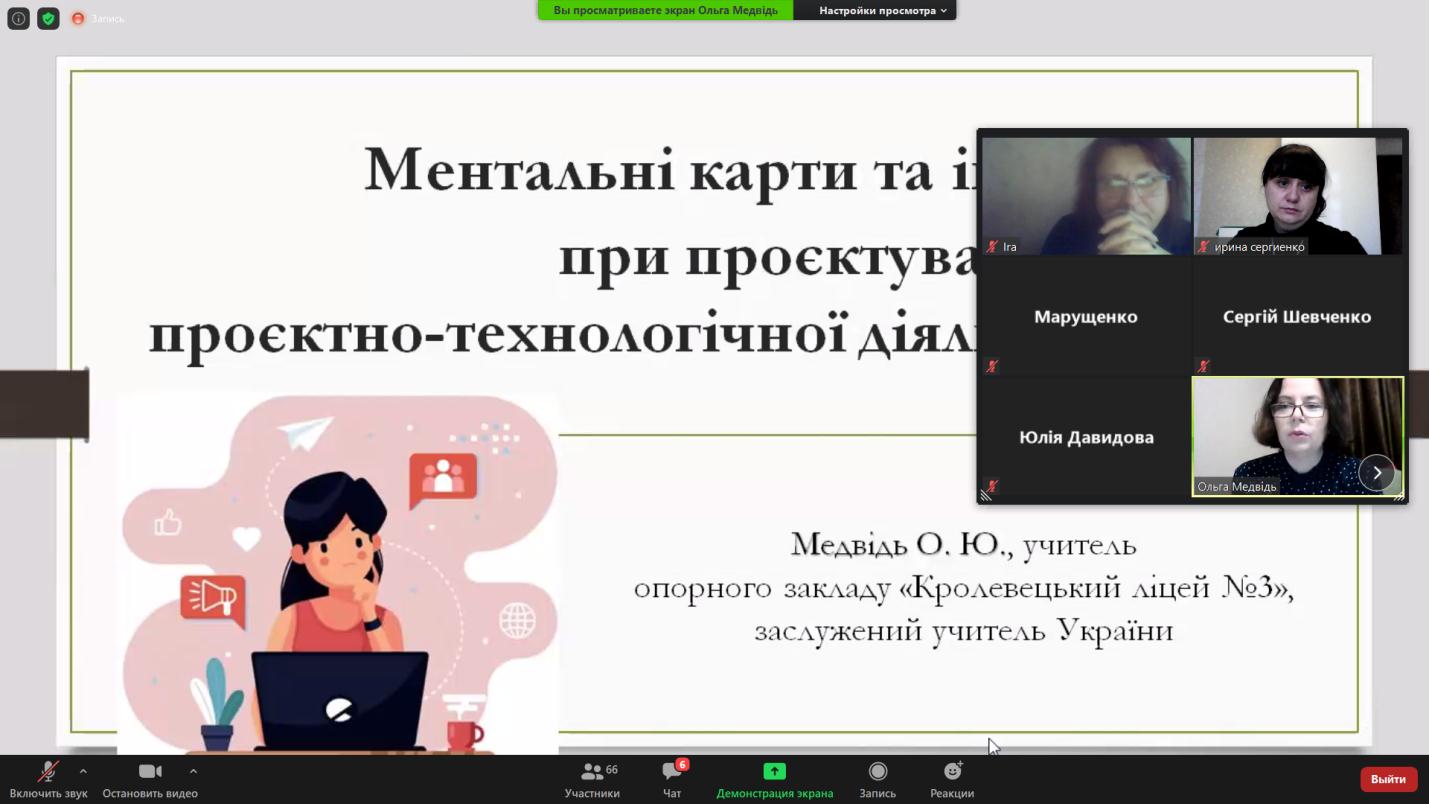The height and width of the screenshot is (804, 1429).
Task: Expand video options arrow beside camera
Action: click(x=193, y=771)
